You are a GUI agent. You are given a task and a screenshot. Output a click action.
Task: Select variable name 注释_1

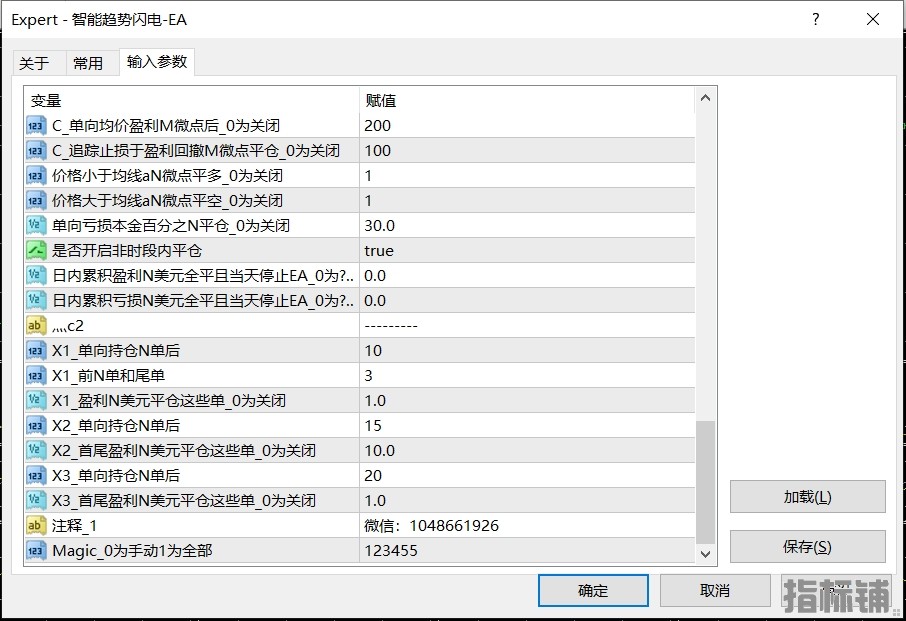point(75,526)
